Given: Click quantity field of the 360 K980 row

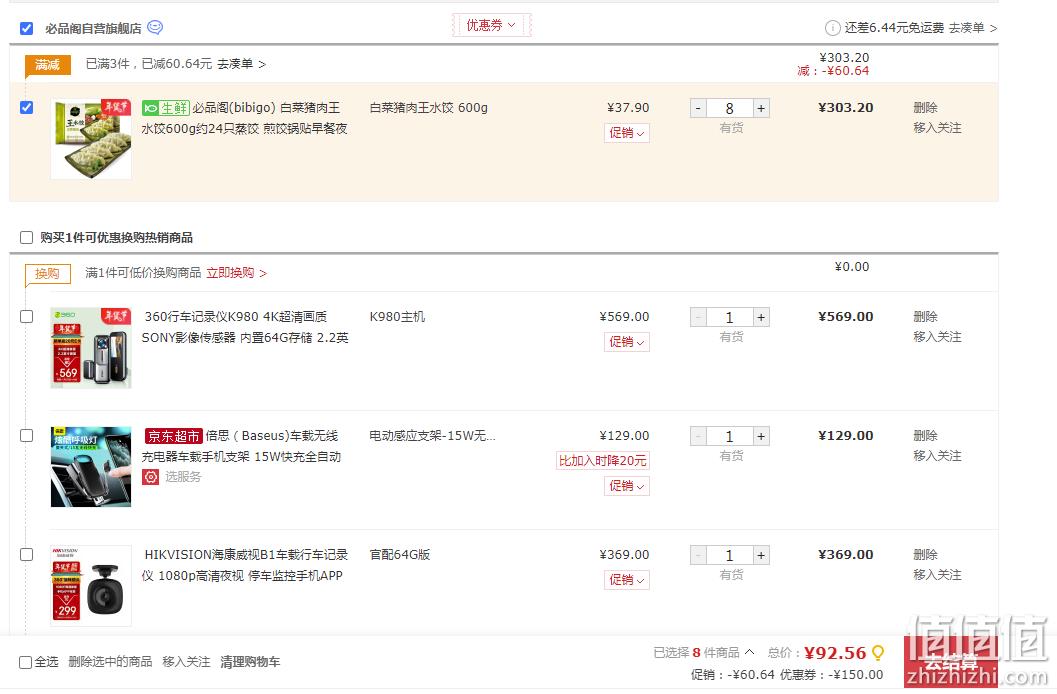Looking at the screenshot, I should point(729,317).
